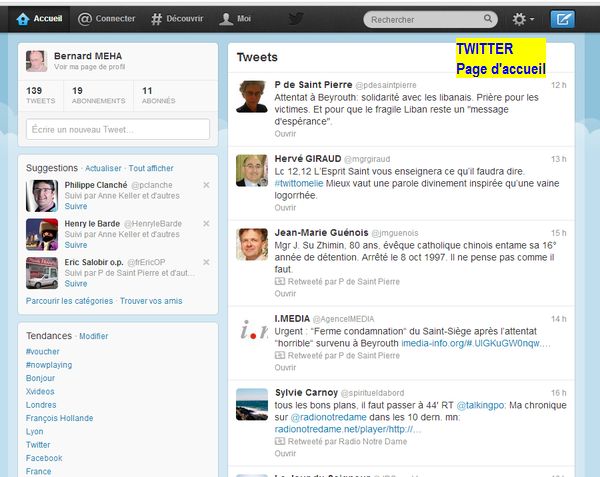600x477 pixels.
Task: Open the radionotredame.net/player link
Action: click(x=347, y=430)
